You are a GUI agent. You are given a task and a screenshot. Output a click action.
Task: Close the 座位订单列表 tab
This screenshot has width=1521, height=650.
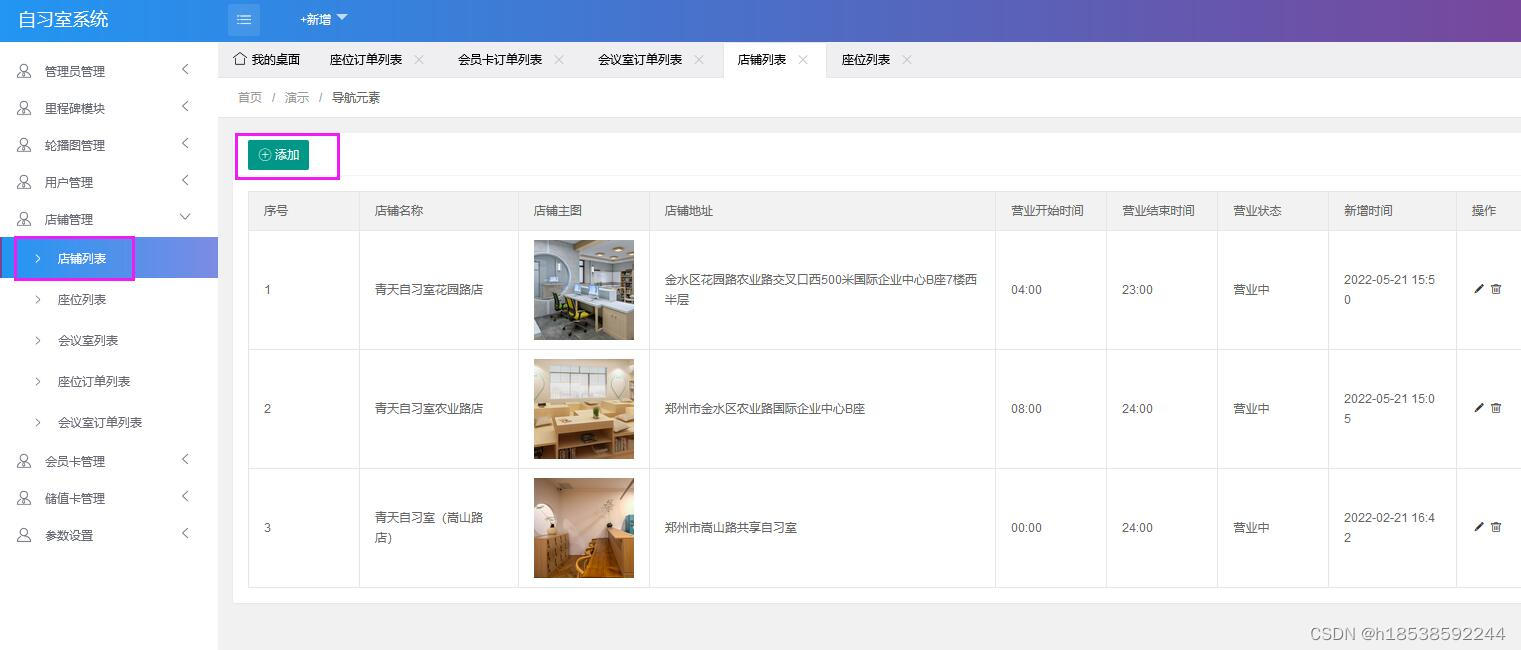(419, 59)
